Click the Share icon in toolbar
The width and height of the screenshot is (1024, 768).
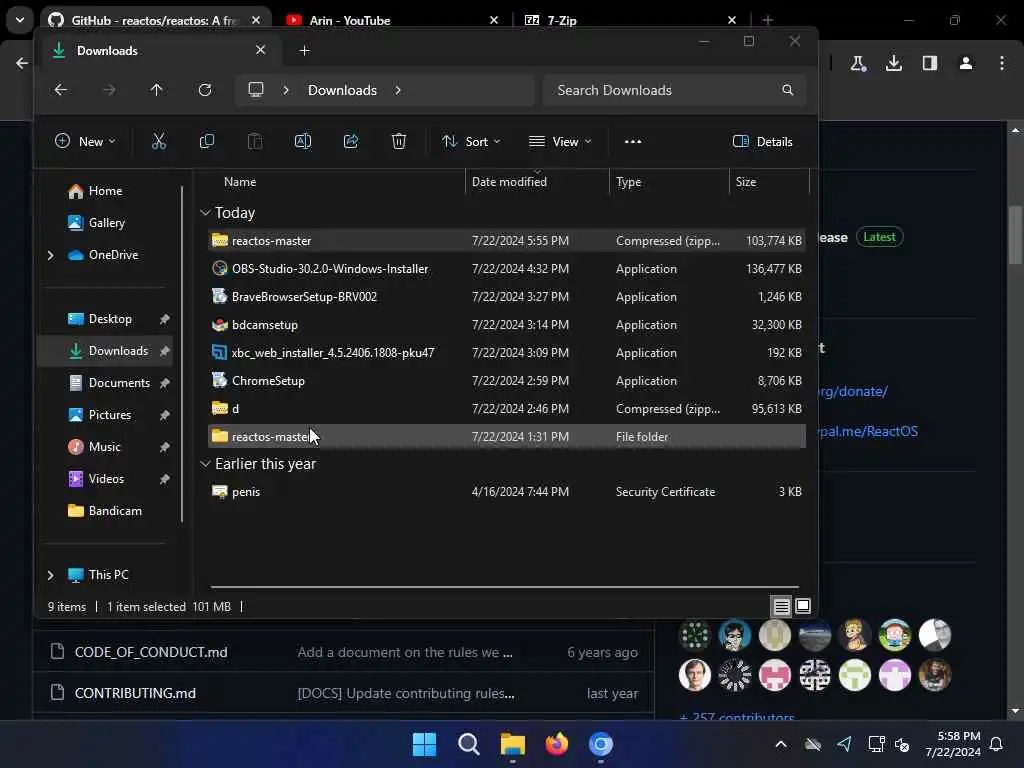[x=351, y=141]
